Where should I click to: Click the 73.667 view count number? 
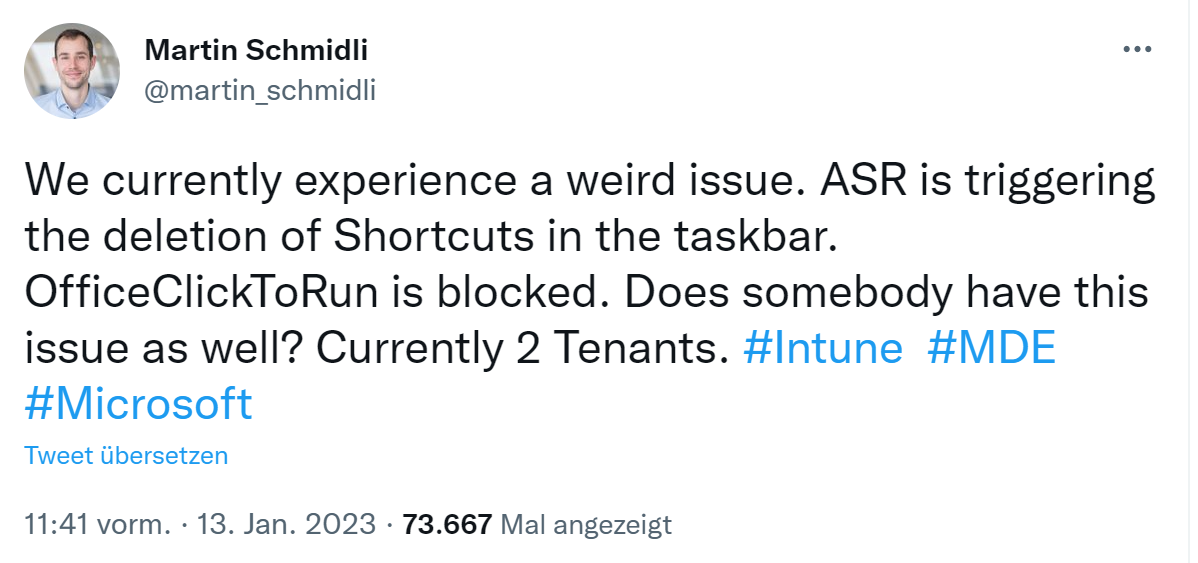pos(447,524)
